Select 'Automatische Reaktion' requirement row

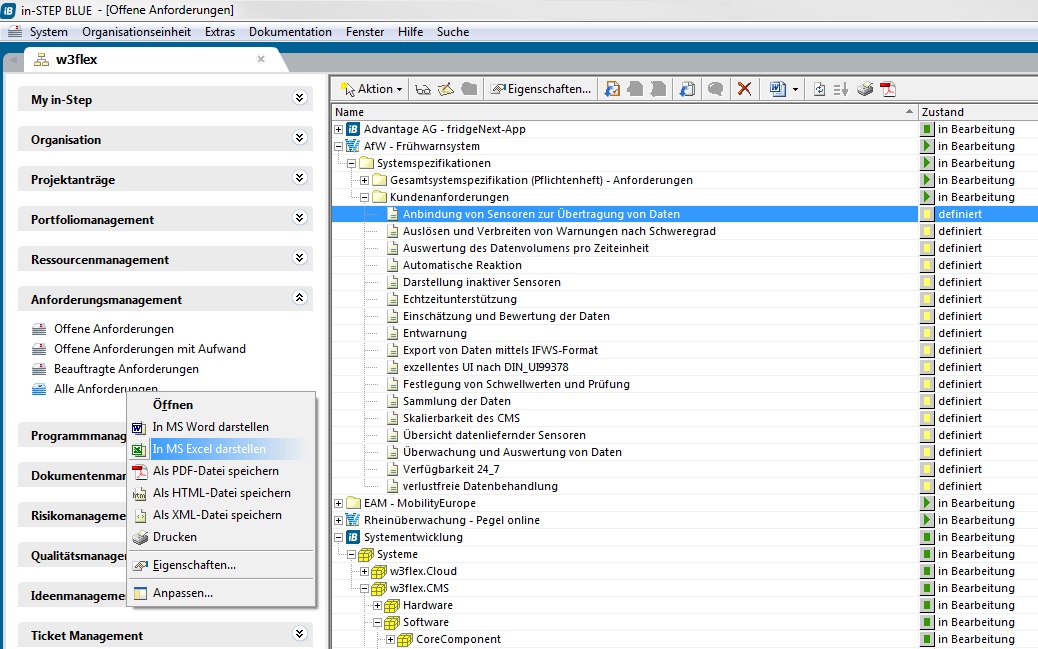462,265
